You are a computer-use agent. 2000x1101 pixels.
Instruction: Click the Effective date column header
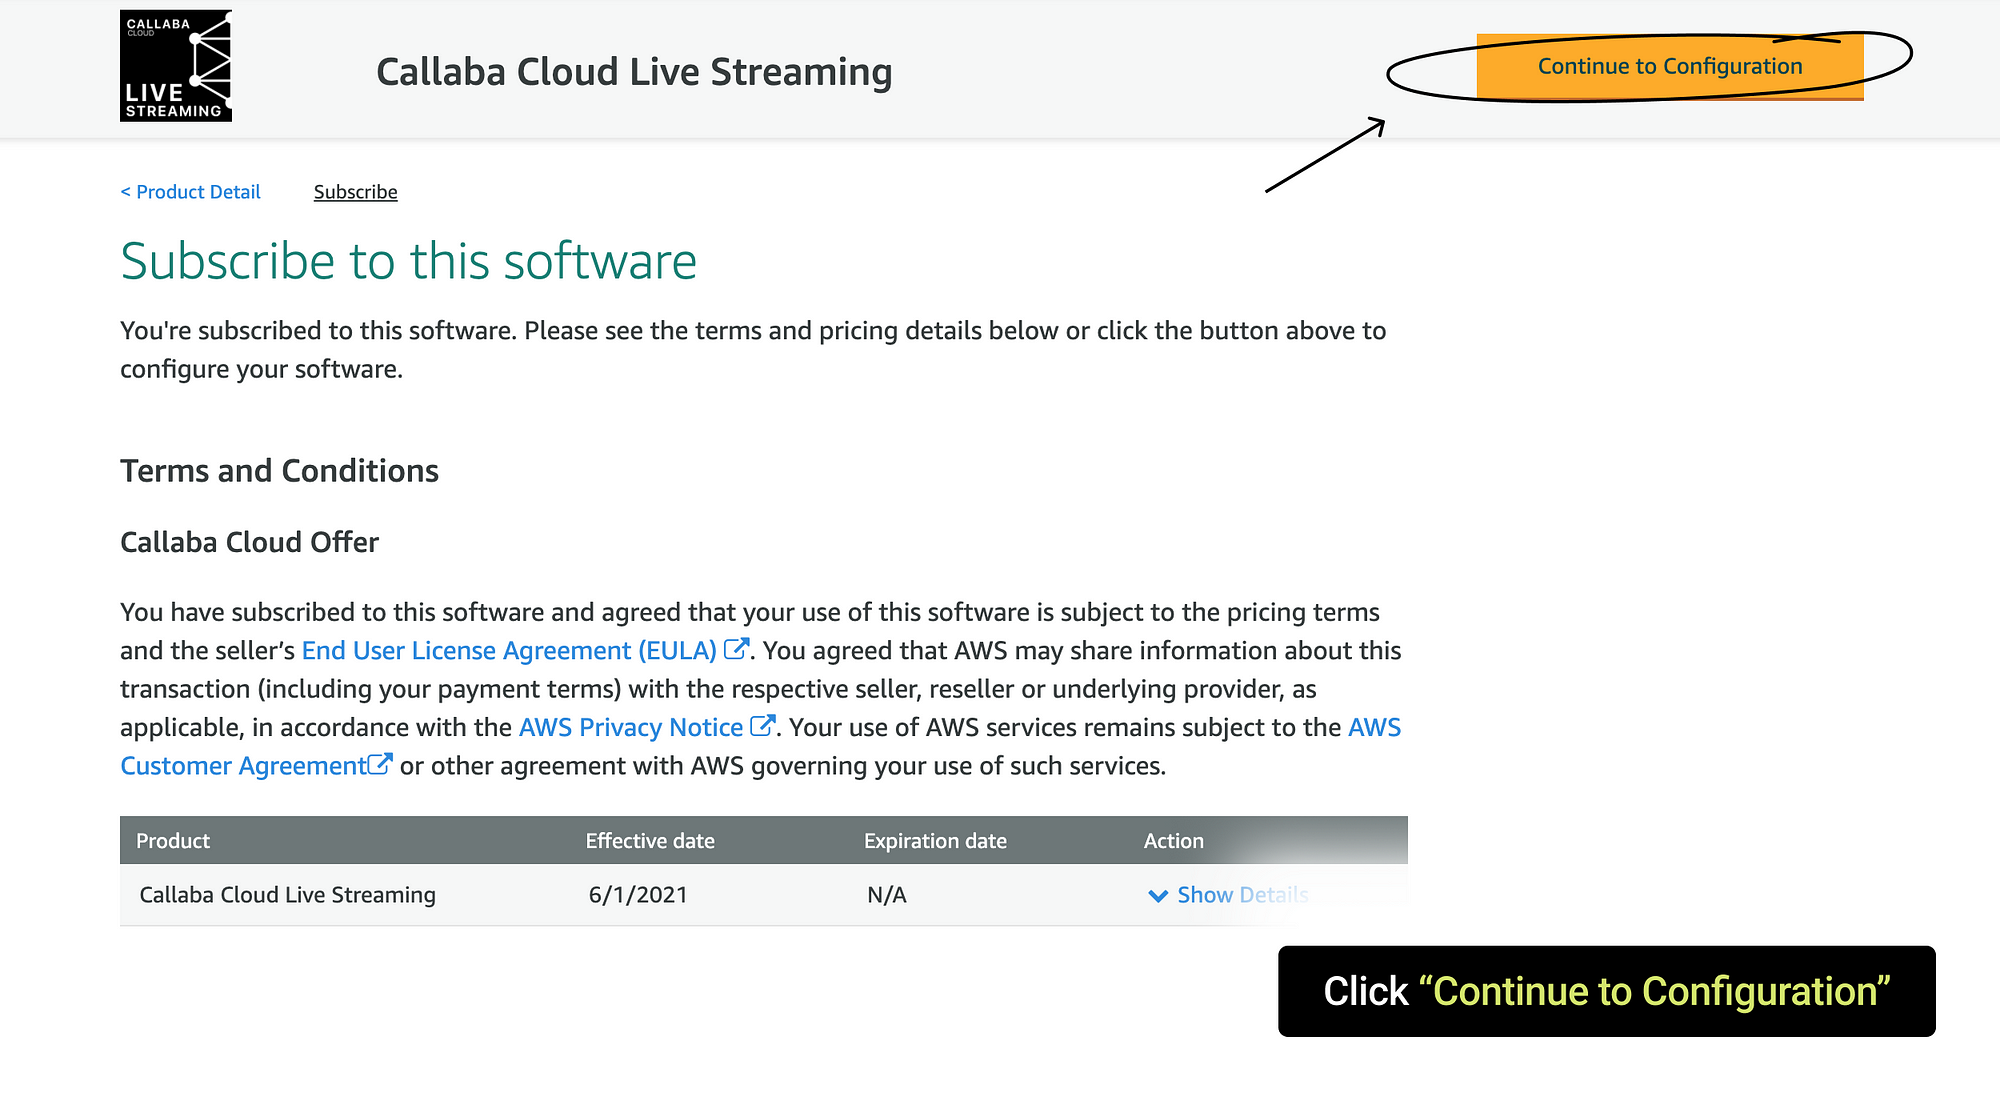click(x=650, y=841)
